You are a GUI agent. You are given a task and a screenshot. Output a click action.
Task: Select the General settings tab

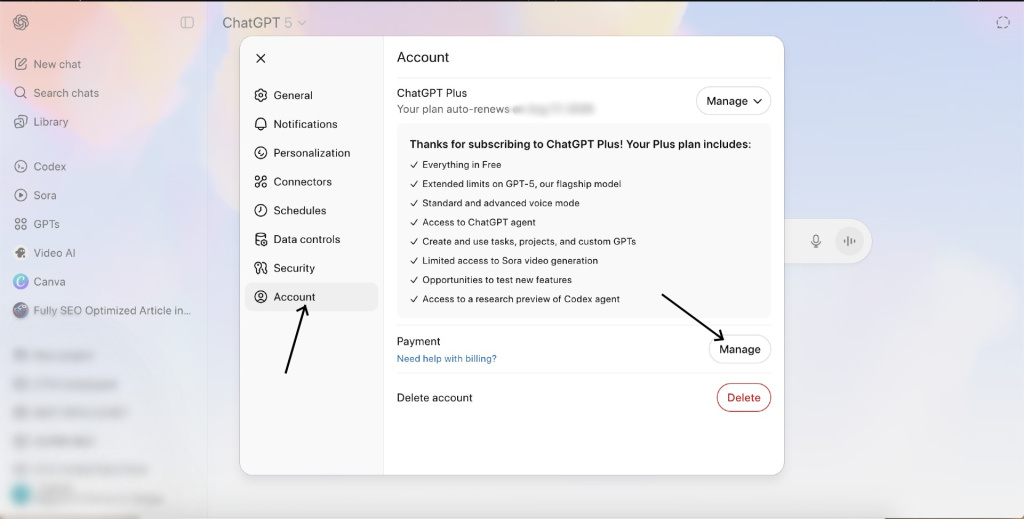[312, 95]
